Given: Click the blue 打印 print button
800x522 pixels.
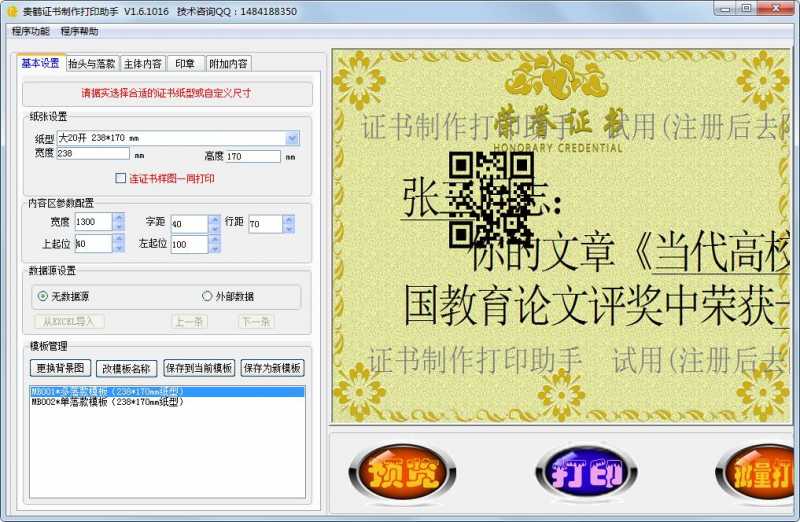Looking at the screenshot, I should coord(586,472).
